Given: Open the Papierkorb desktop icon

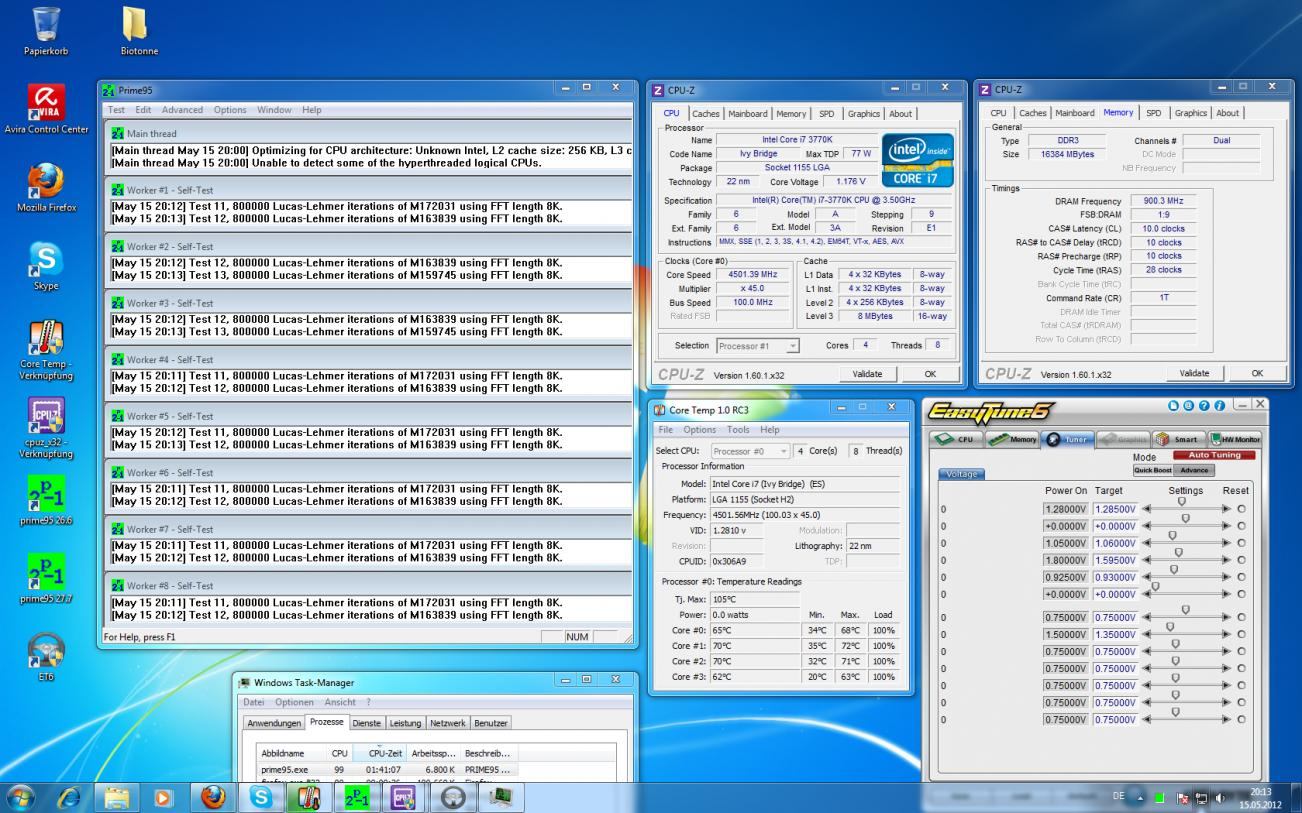Looking at the screenshot, I should pyautogui.click(x=46, y=30).
